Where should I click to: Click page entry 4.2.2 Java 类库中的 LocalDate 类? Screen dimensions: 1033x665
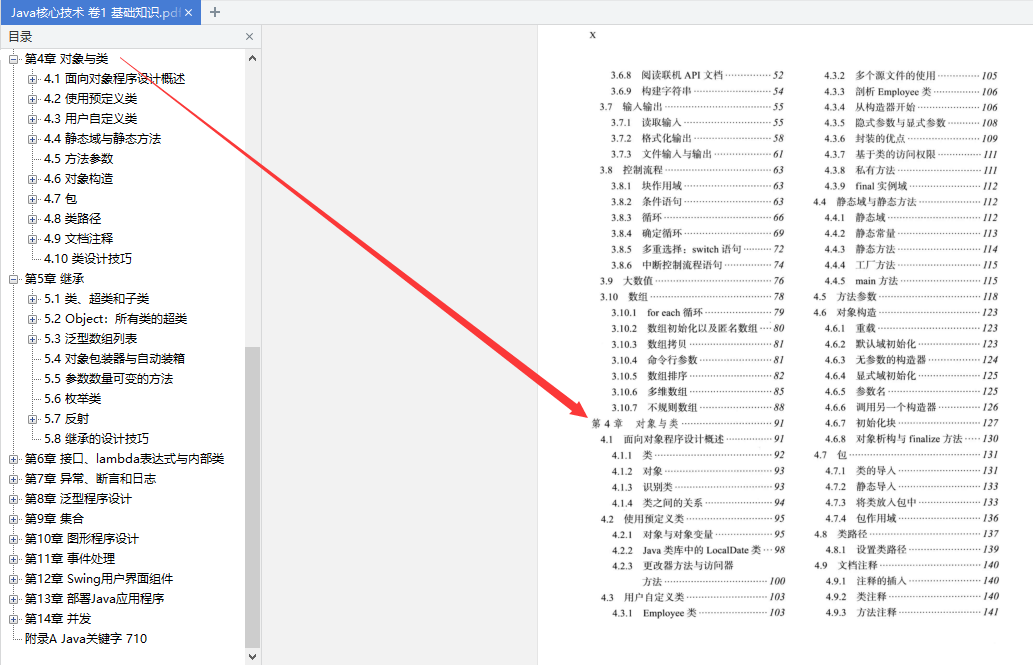pos(698,550)
